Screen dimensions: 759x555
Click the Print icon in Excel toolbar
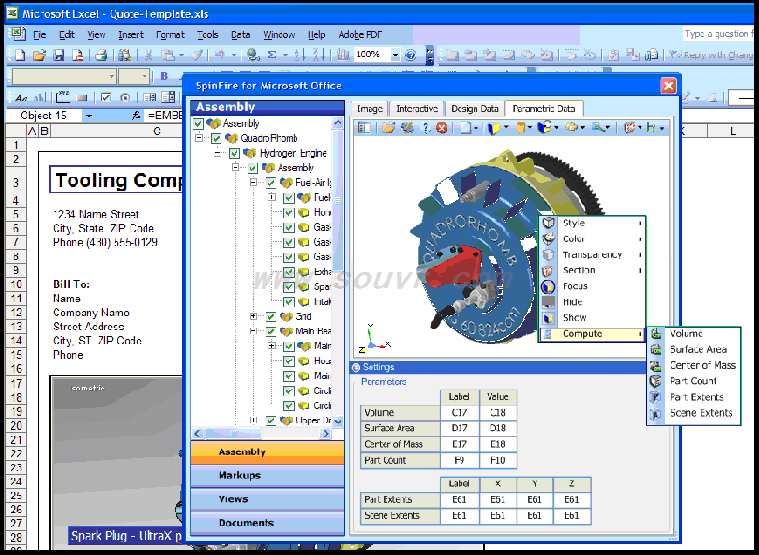100,55
